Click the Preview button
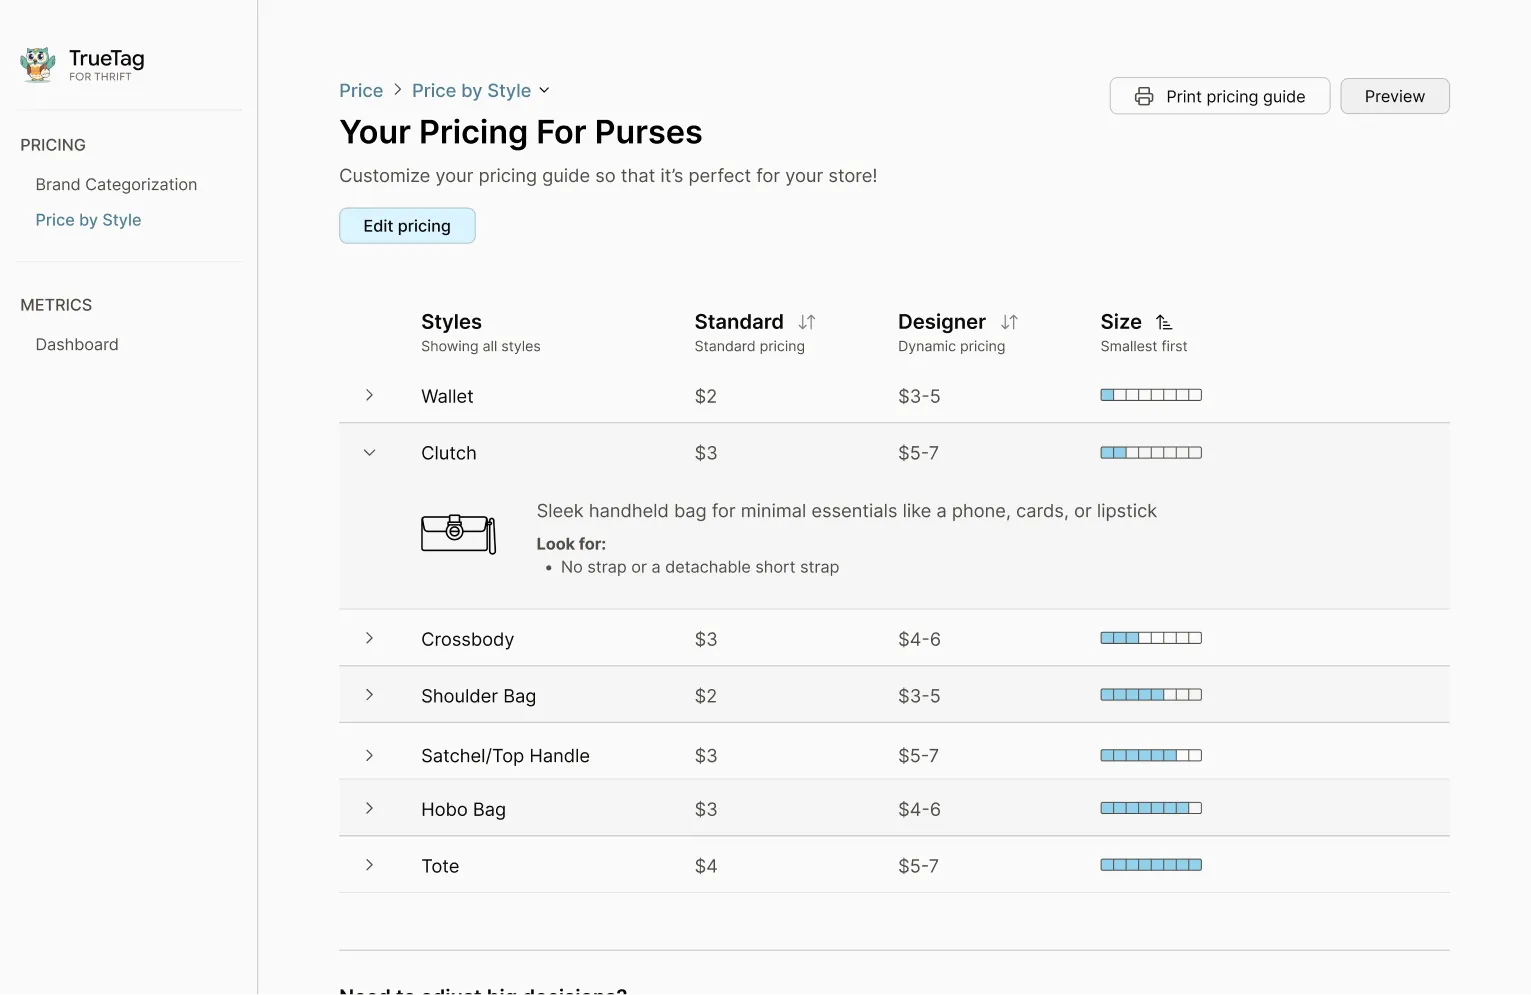 point(1394,97)
